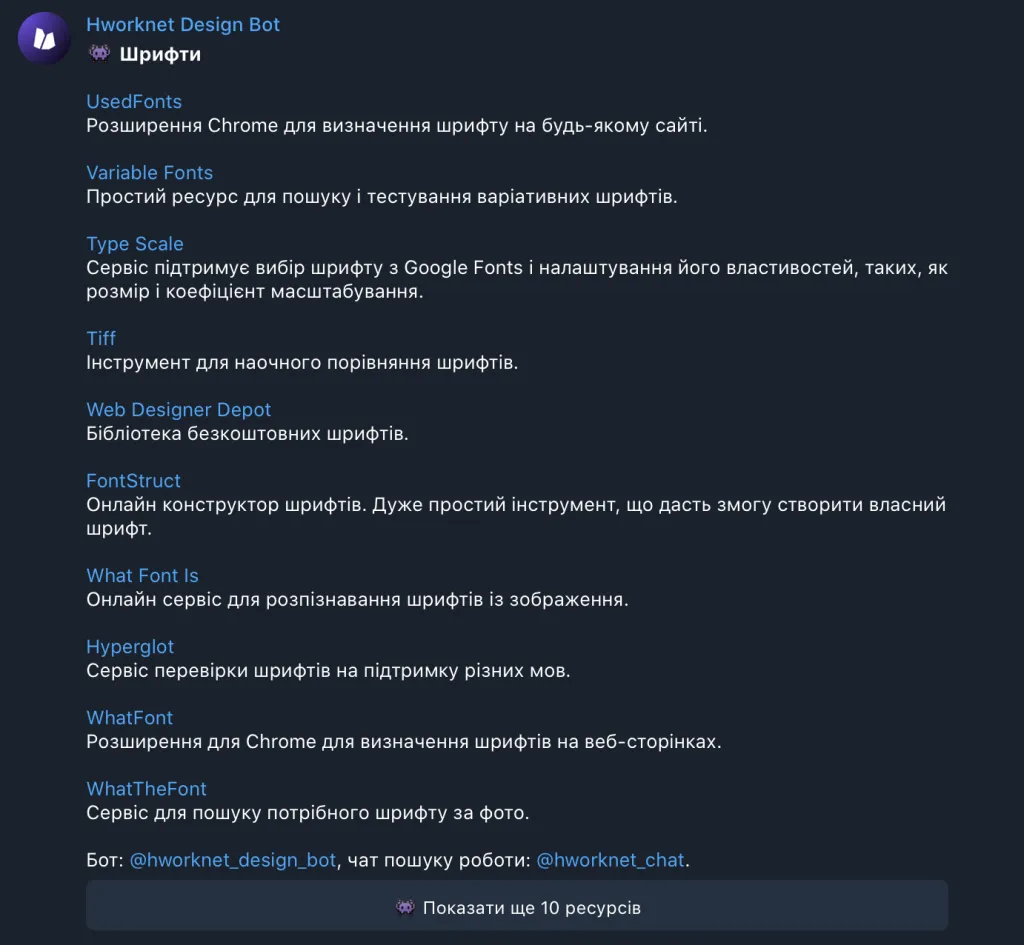Open the @hworknet_design_bot mention
Image resolution: width=1024 pixels, height=945 pixels.
(x=233, y=860)
